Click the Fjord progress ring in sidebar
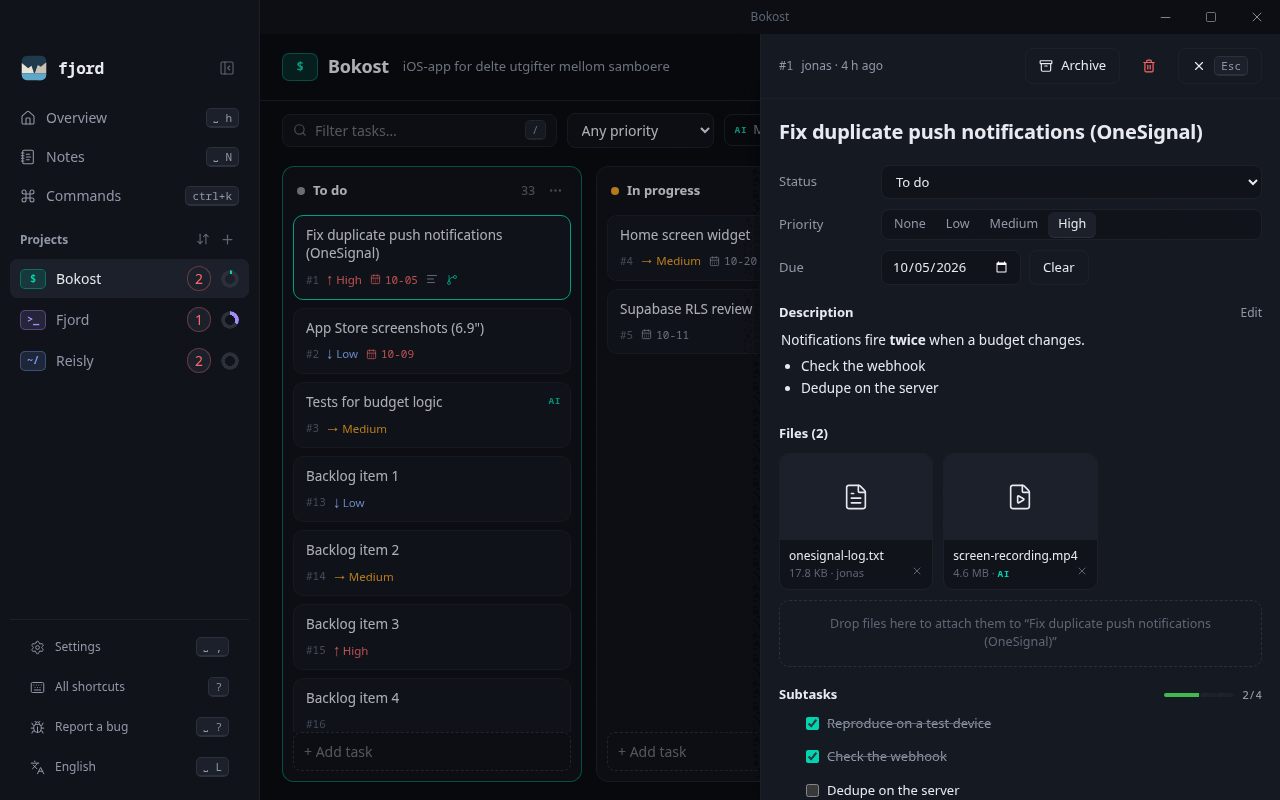Screen dimensions: 1280x800 pos(230,320)
